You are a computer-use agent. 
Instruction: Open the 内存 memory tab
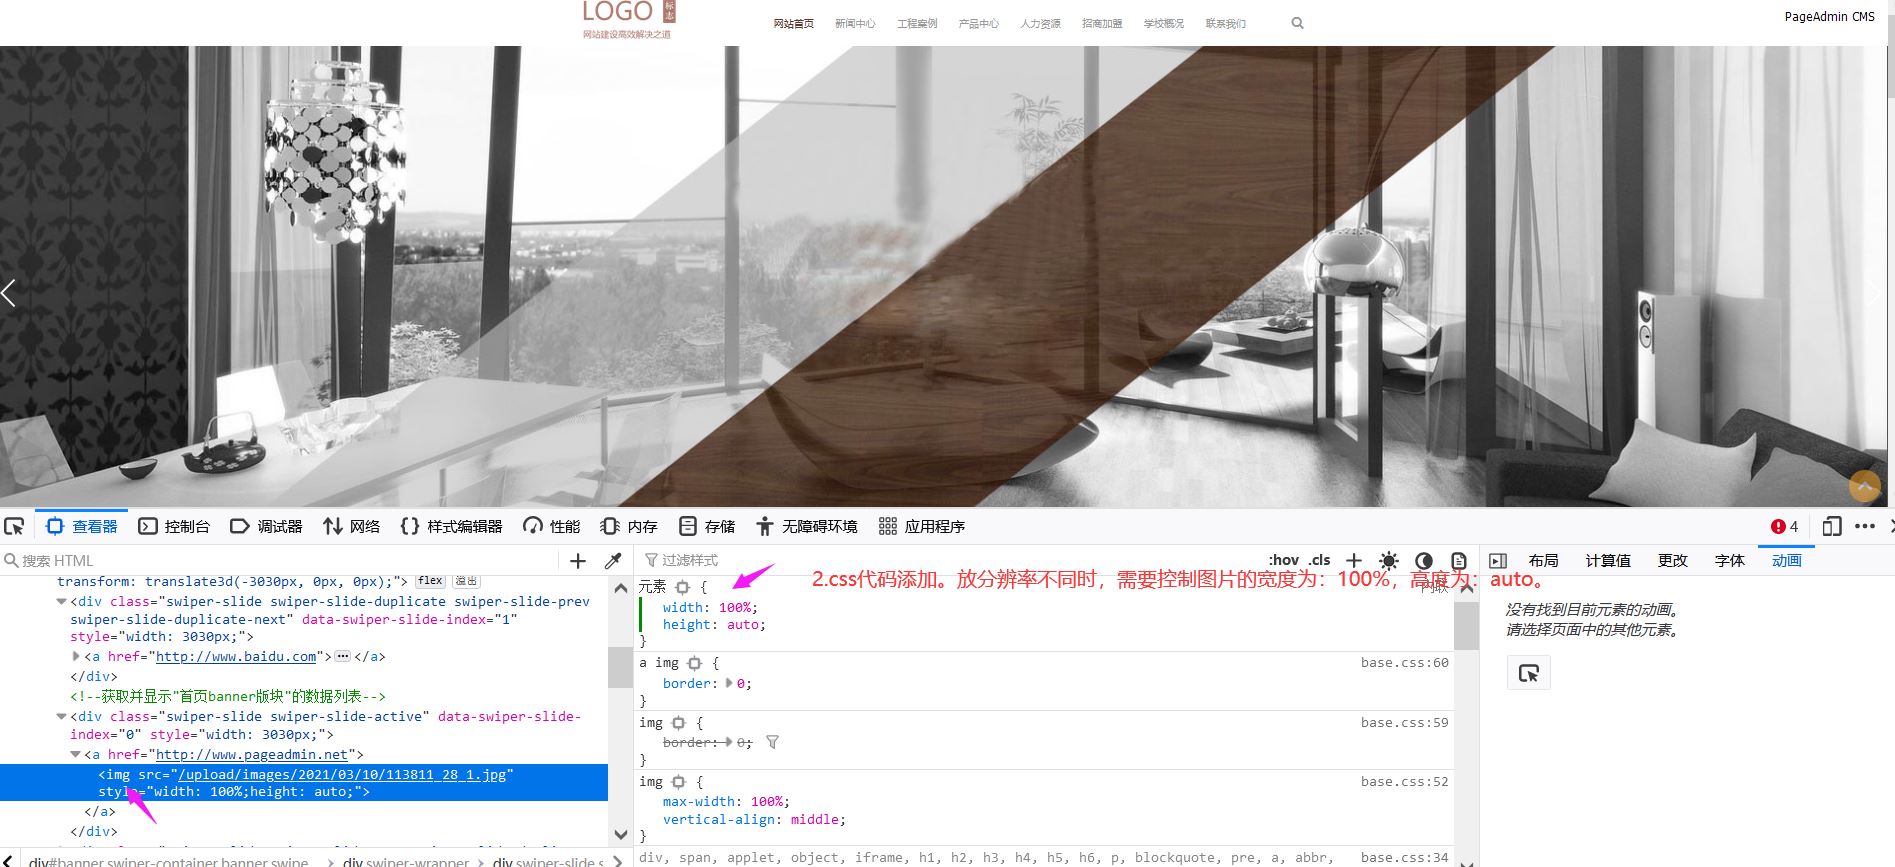629,526
